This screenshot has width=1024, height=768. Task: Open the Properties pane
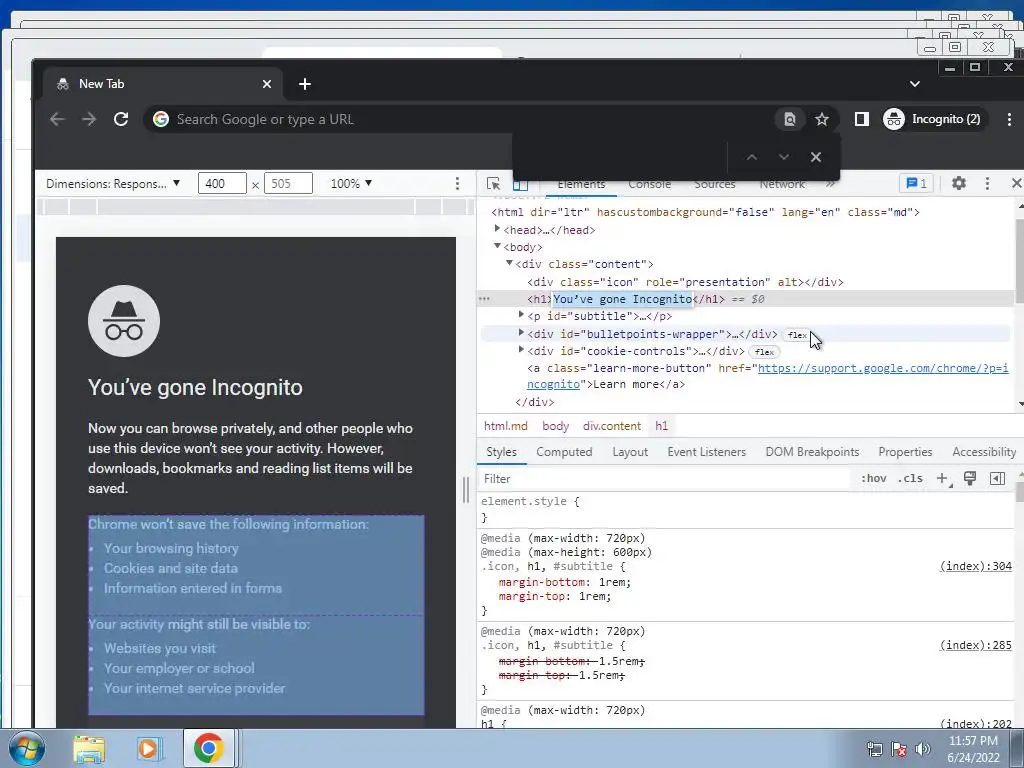pyautogui.click(x=905, y=452)
